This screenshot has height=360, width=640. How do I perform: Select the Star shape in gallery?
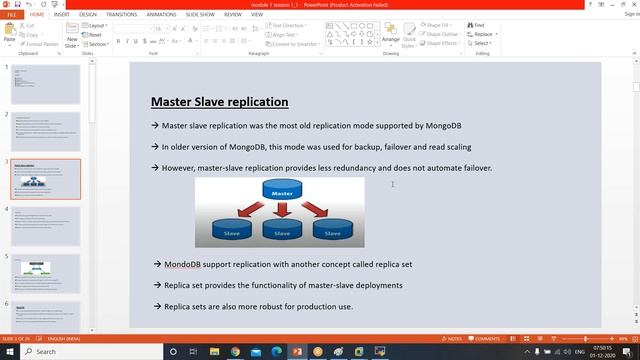tap(370, 42)
